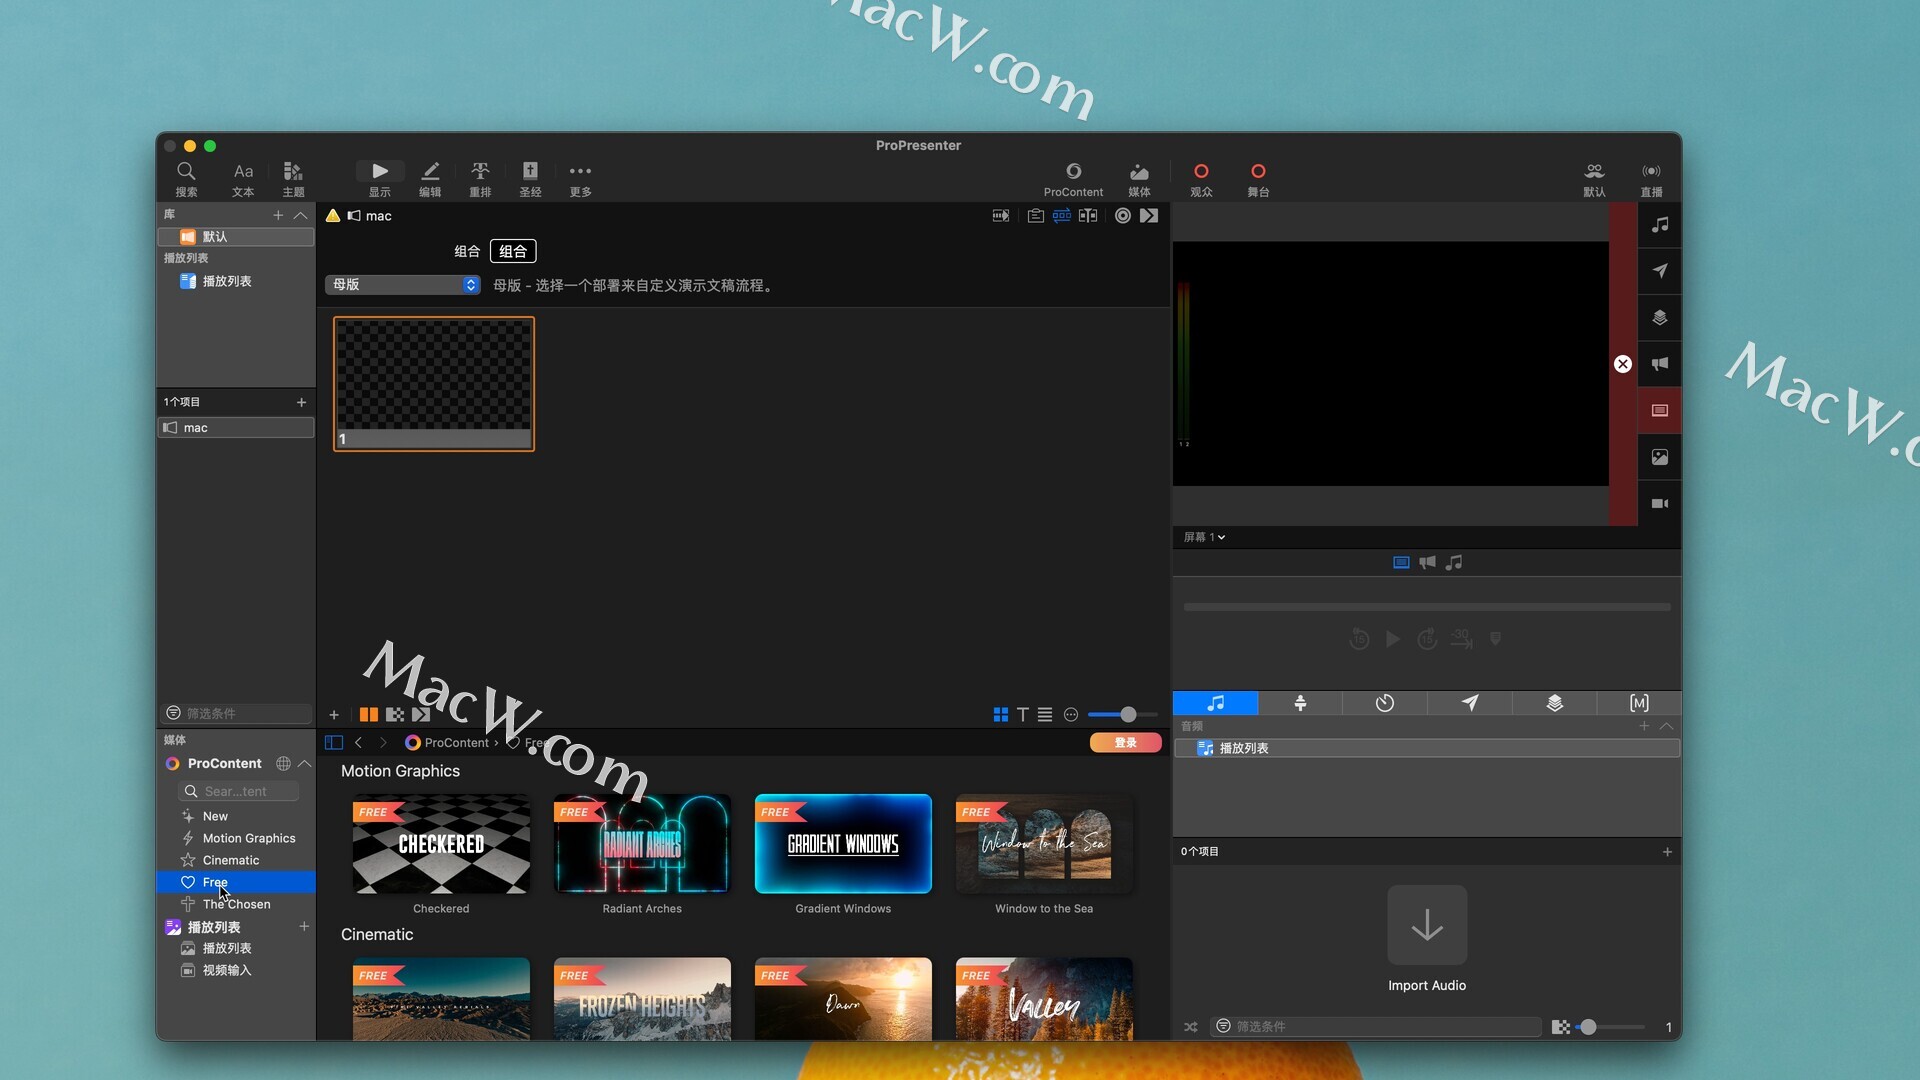Toggle the 舞台 stage output
1920x1080 pixels.
click(1258, 179)
